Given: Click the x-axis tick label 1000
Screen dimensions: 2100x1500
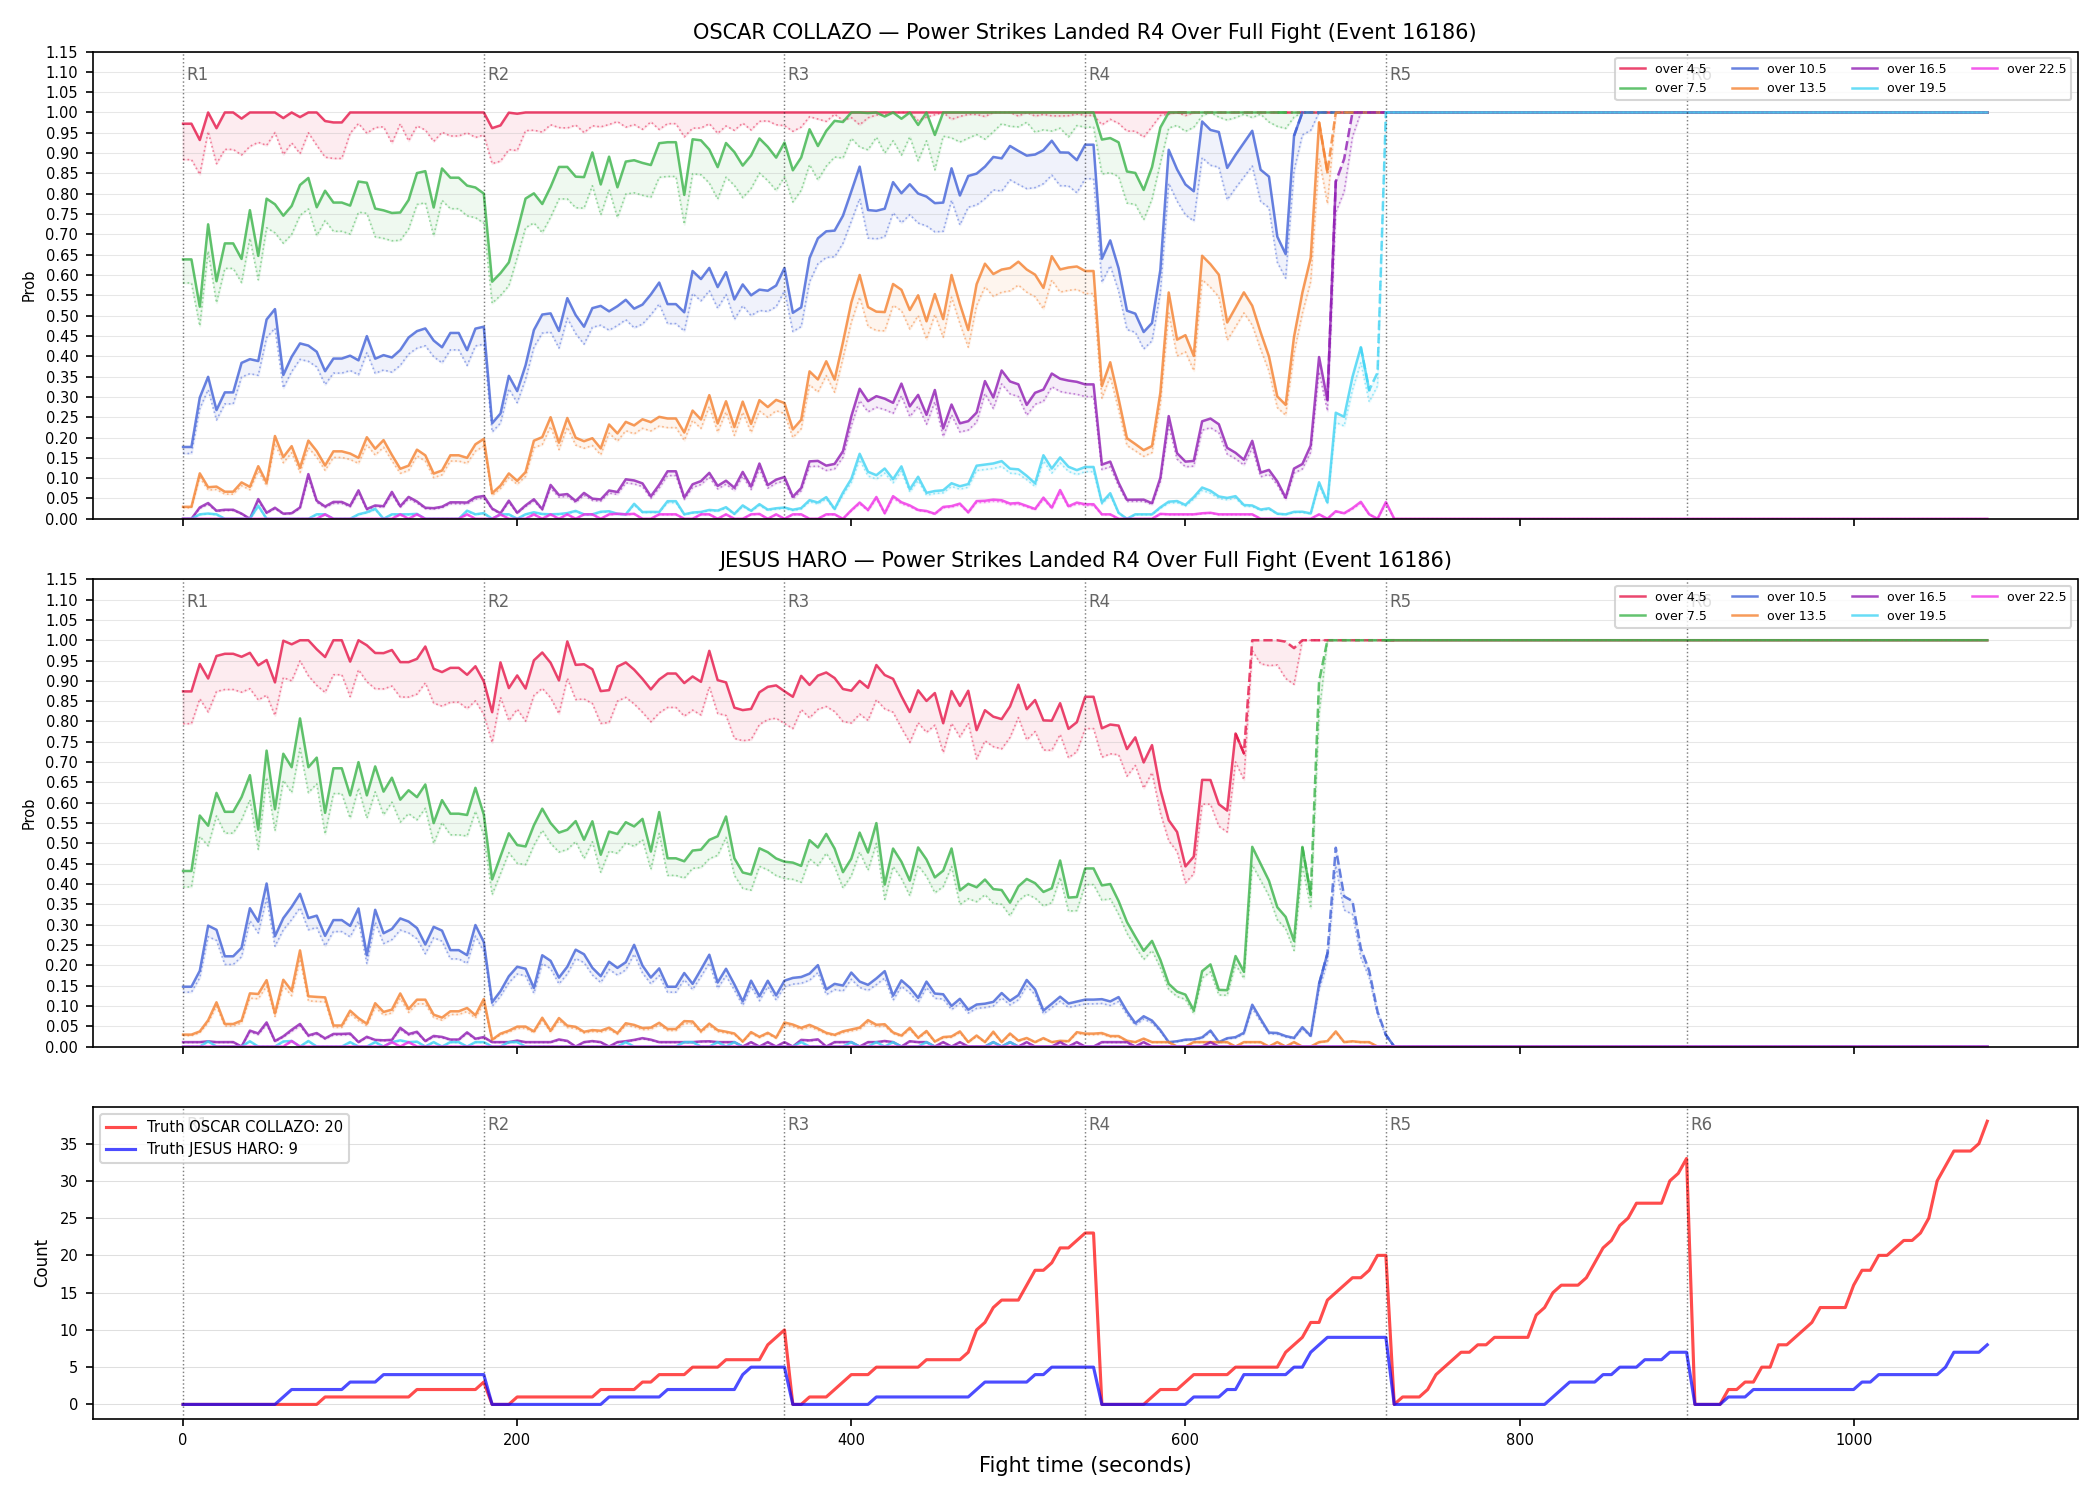Looking at the screenshot, I should tap(1854, 1440).
